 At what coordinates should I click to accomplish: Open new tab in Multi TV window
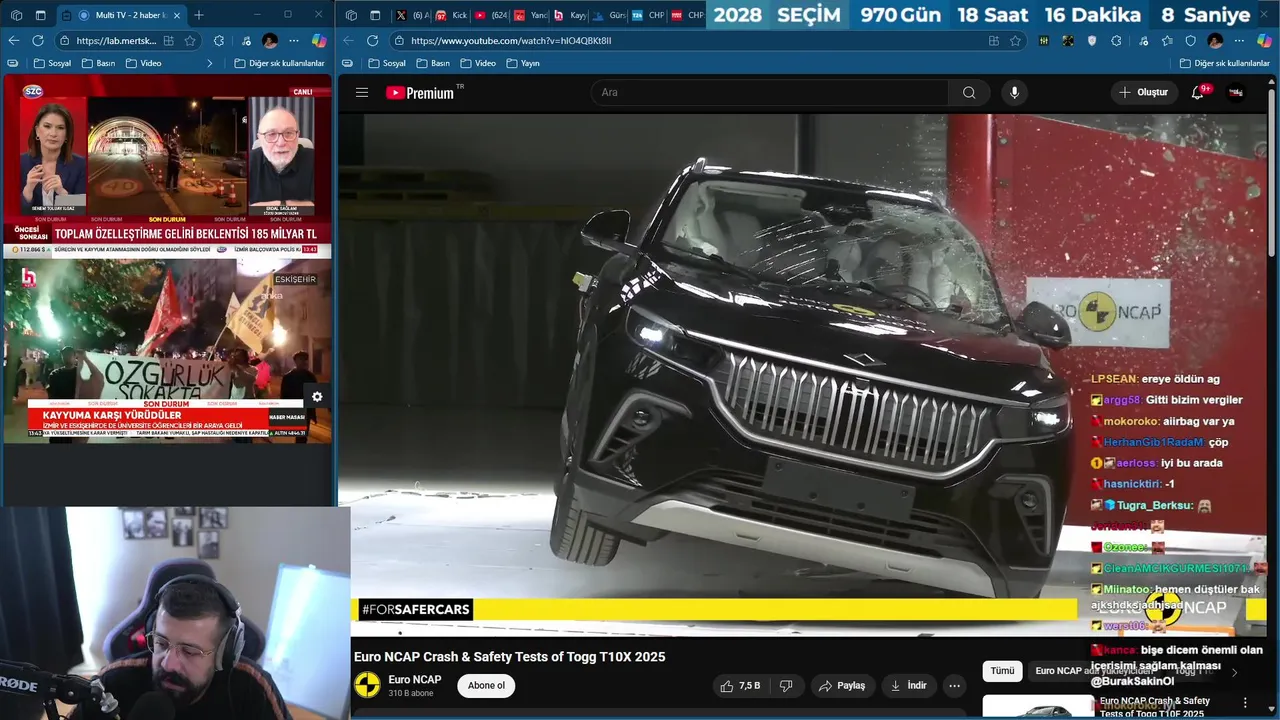pos(199,15)
